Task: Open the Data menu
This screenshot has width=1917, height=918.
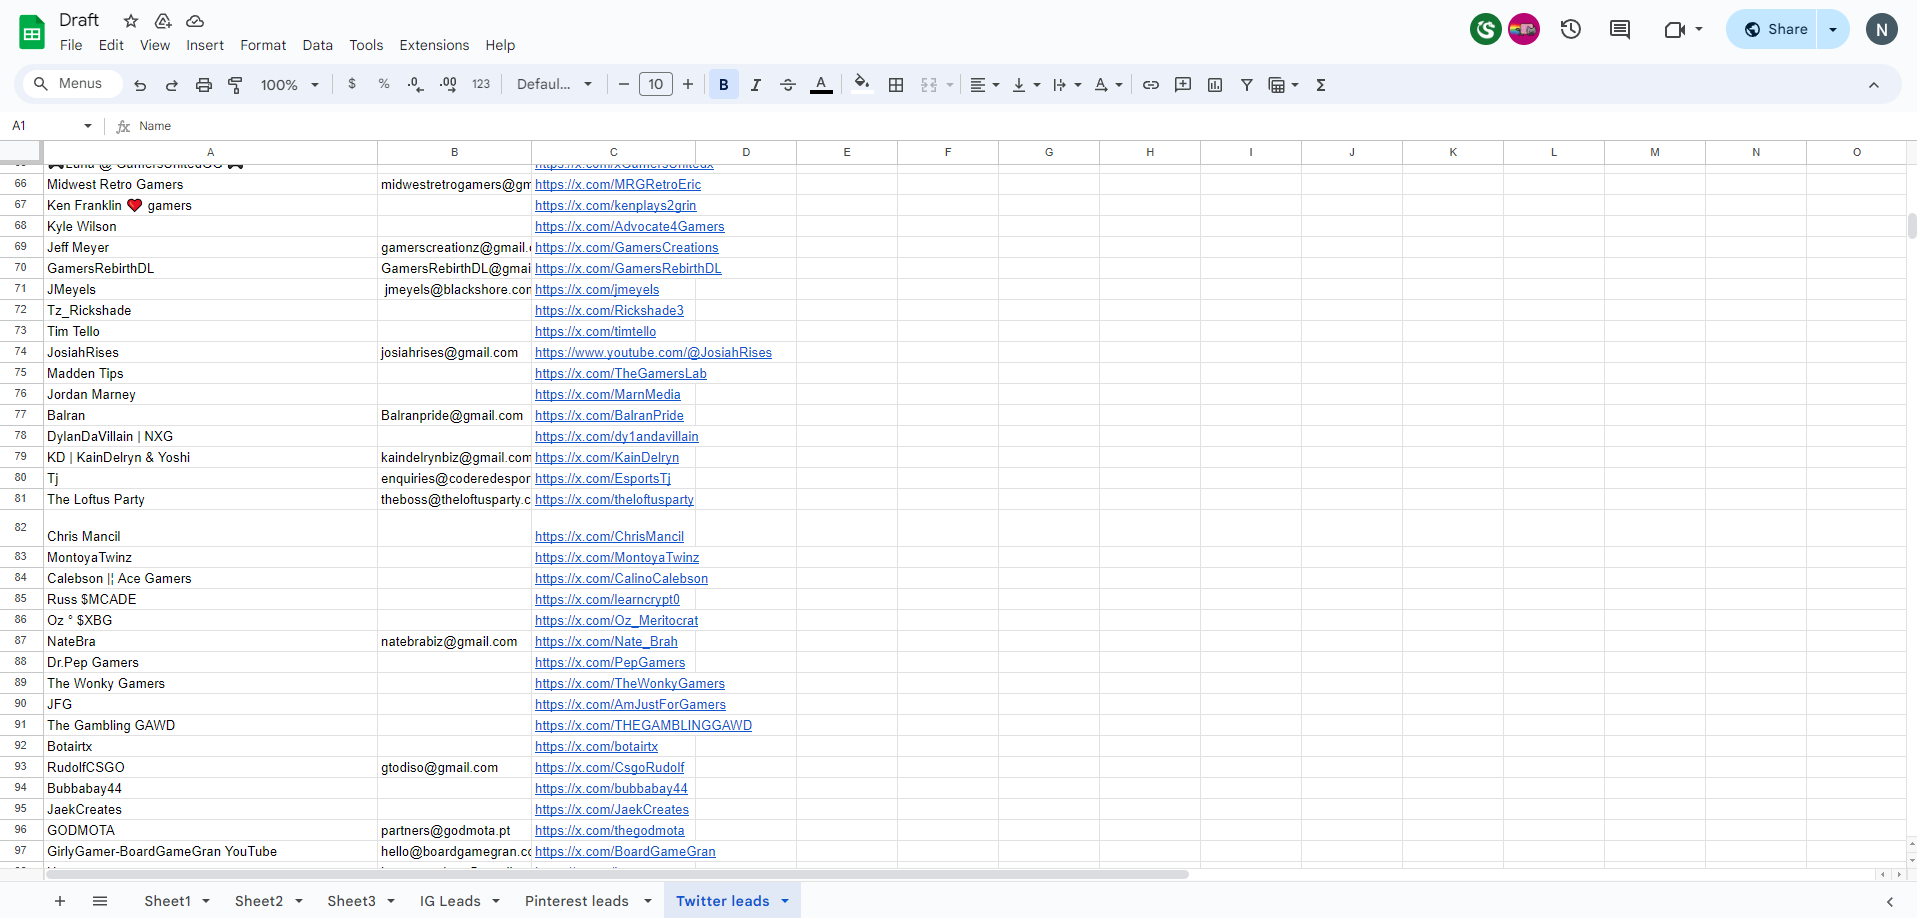Action: (318, 45)
